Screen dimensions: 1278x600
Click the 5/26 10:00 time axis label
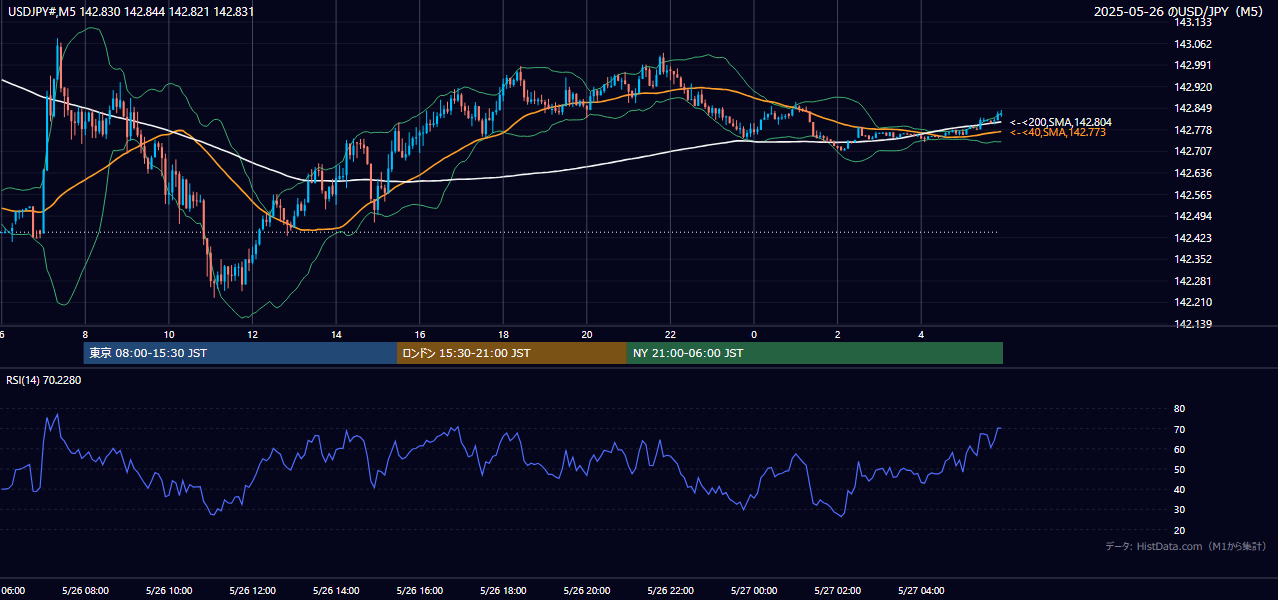coord(168,591)
